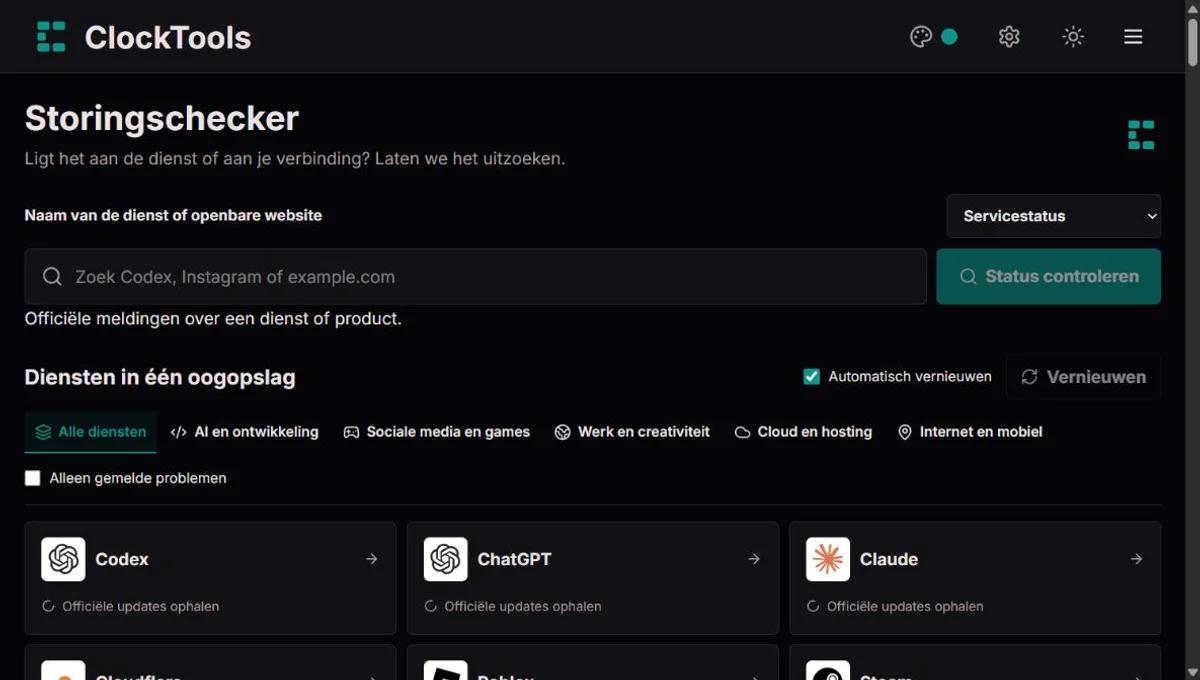1200x680 pixels.
Task: Open the hamburger menu
Action: (1133, 37)
